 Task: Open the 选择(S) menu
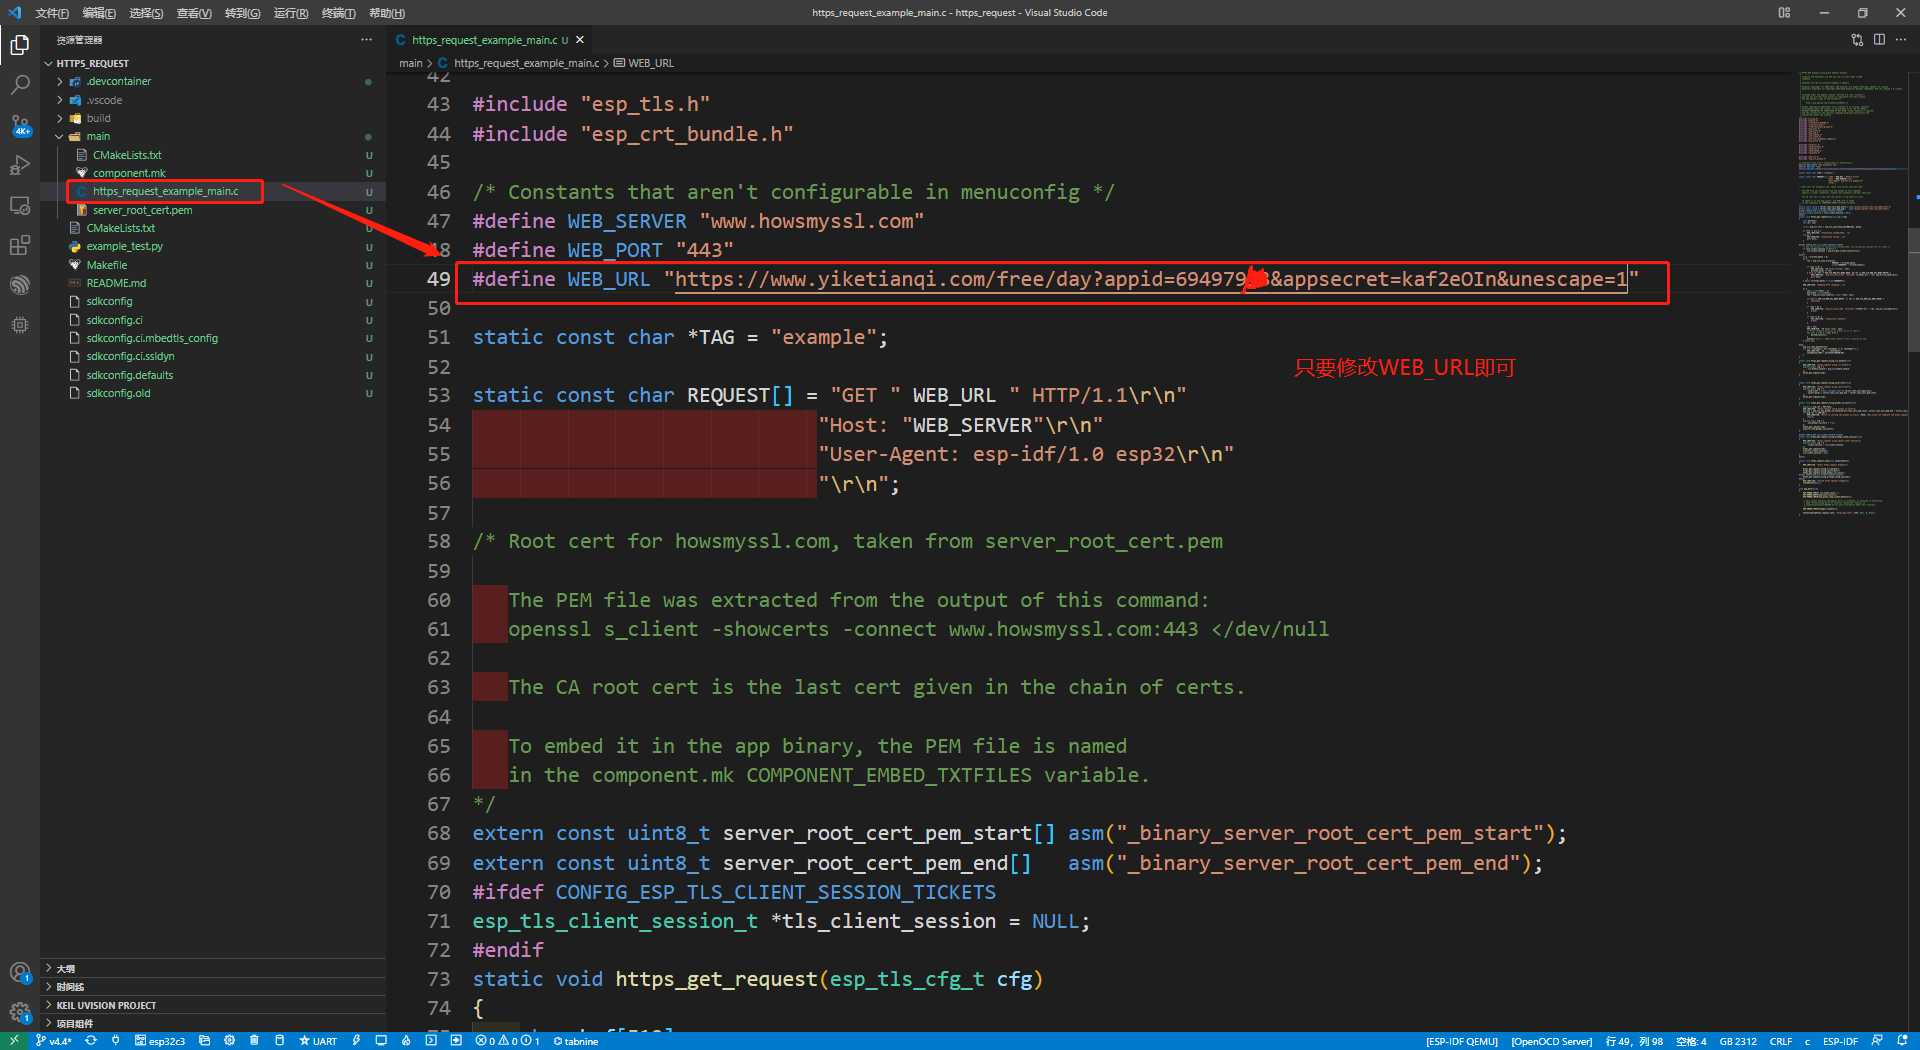(146, 13)
